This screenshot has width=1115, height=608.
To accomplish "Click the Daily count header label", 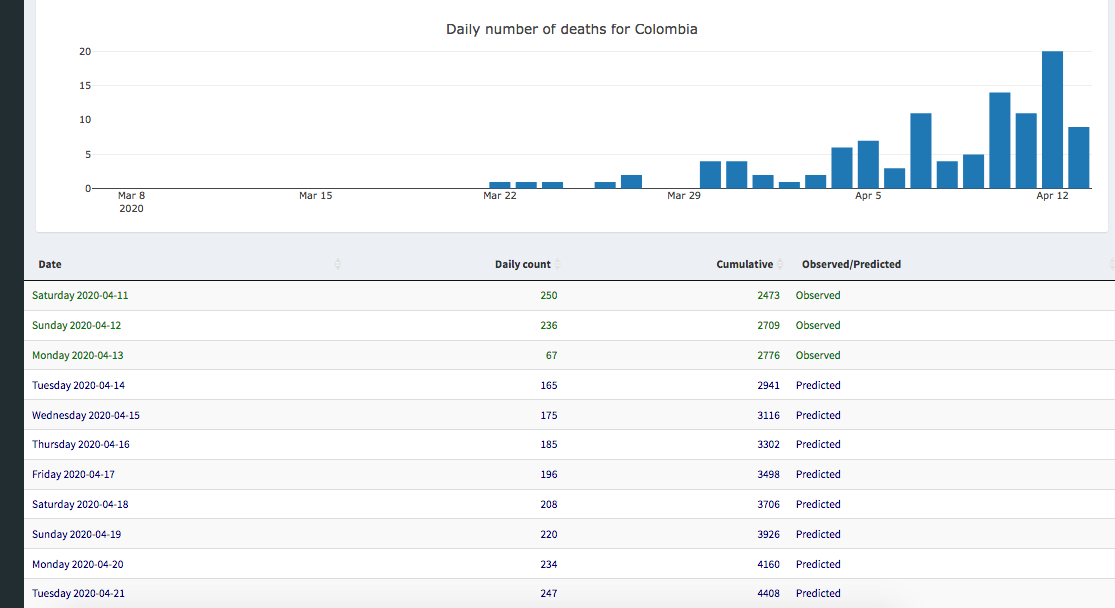I will (522, 264).
